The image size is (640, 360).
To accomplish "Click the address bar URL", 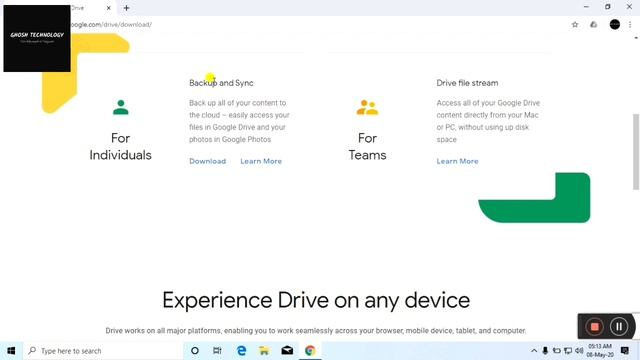I will pyautogui.click(x=111, y=24).
